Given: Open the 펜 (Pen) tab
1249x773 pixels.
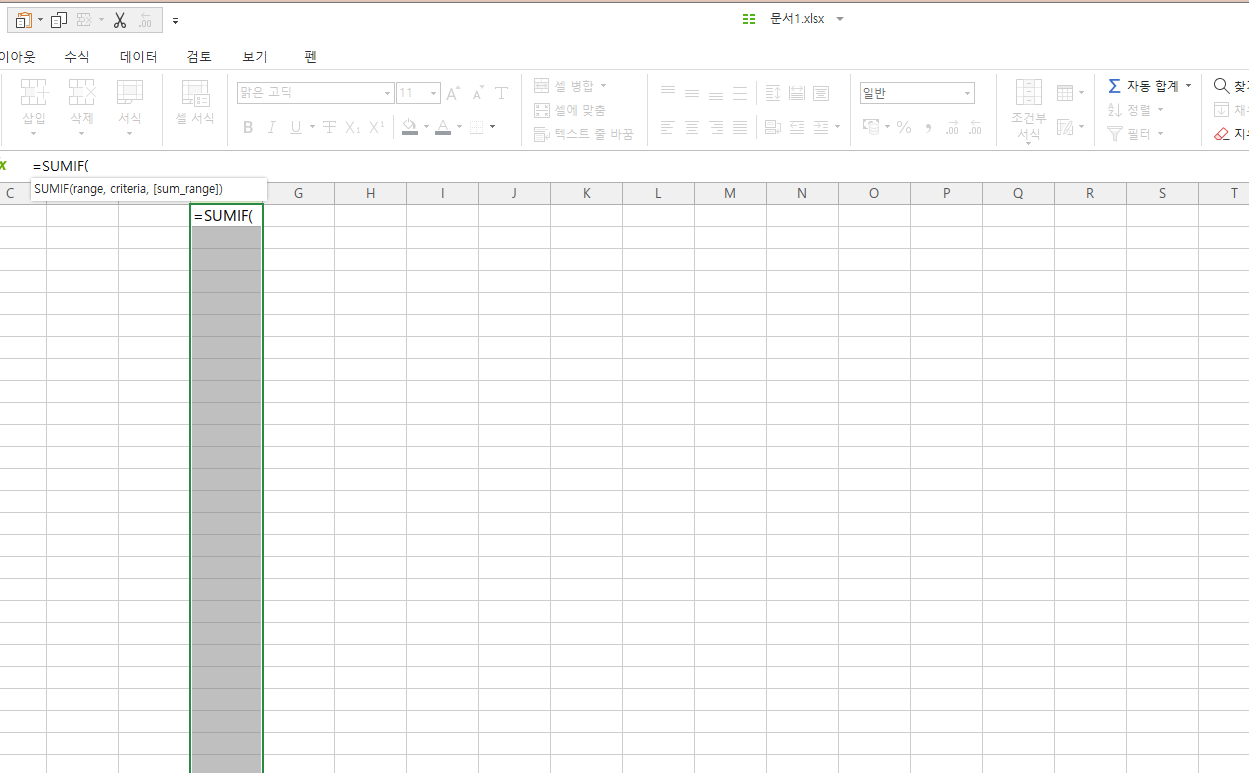Looking at the screenshot, I should [310, 57].
